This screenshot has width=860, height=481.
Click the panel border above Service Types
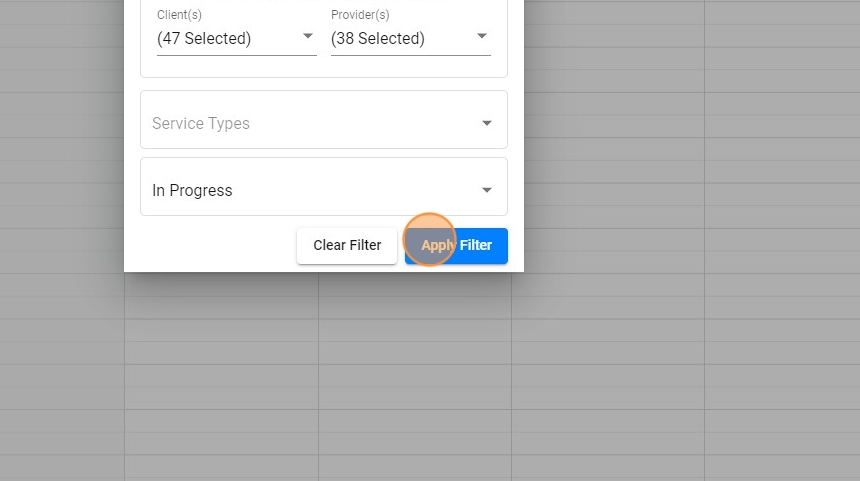click(323, 77)
